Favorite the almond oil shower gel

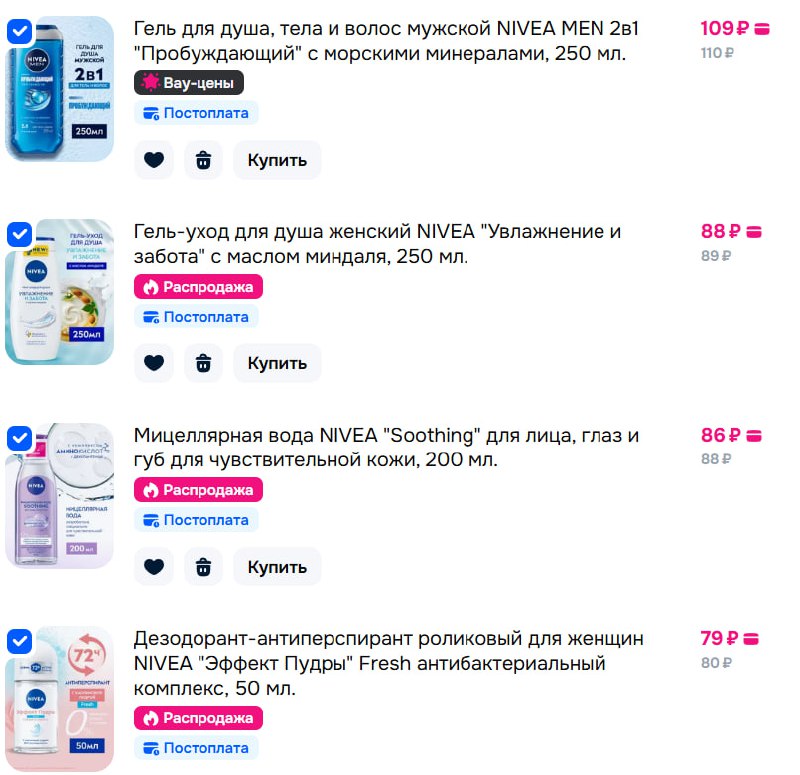154,363
